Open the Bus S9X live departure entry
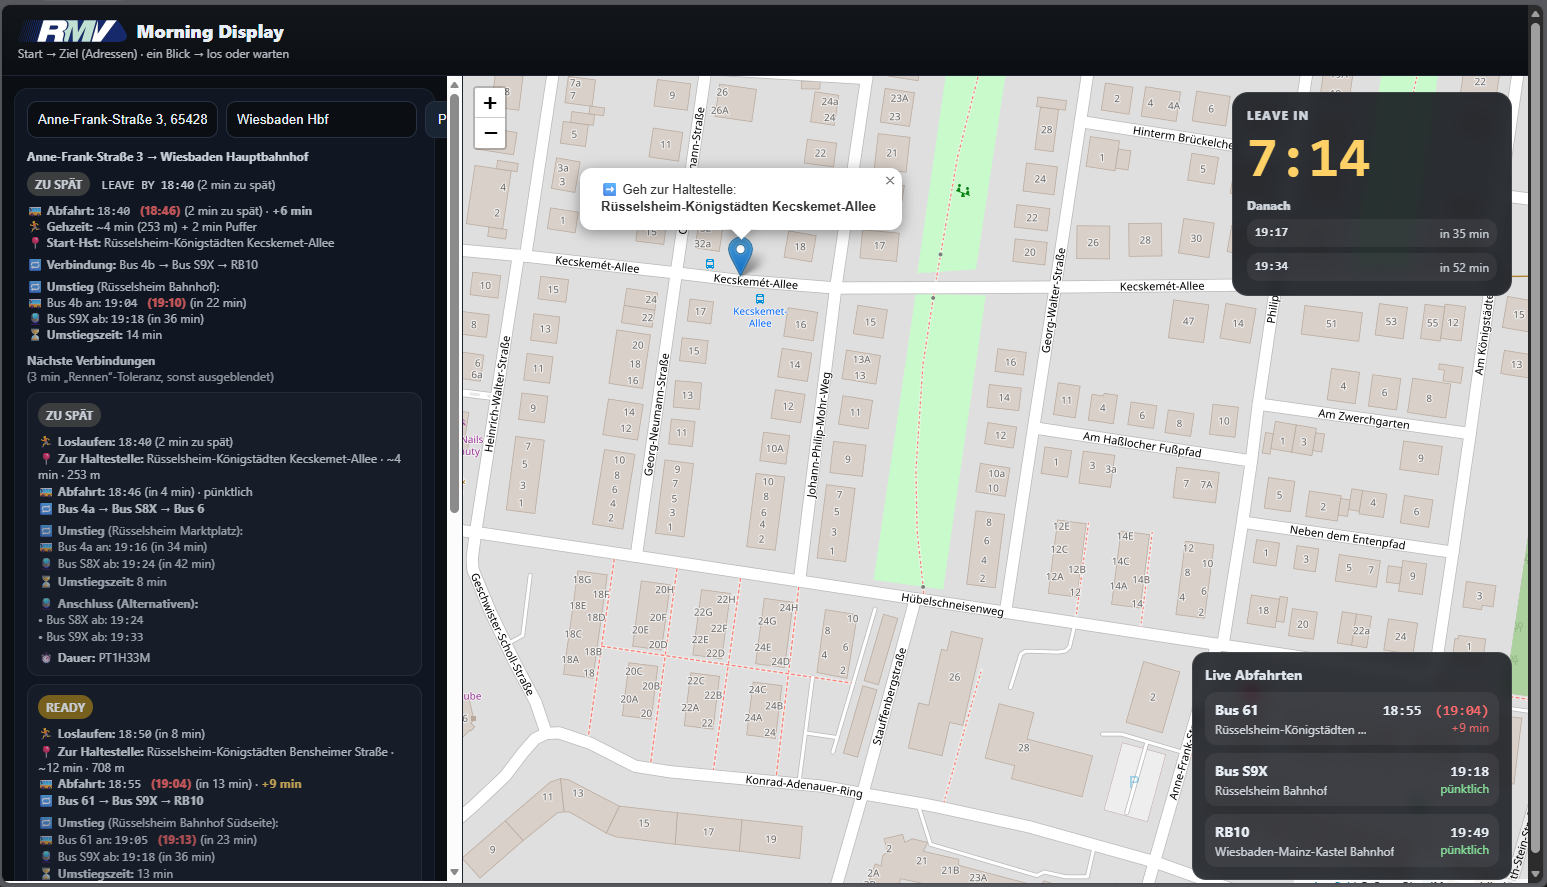This screenshot has width=1547, height=887. point(1351,780)
